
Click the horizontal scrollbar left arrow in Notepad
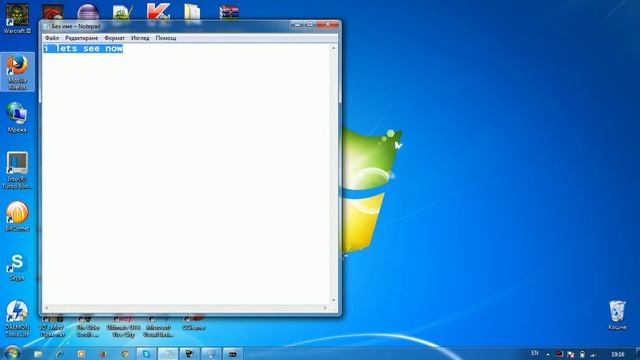[47, 308]
